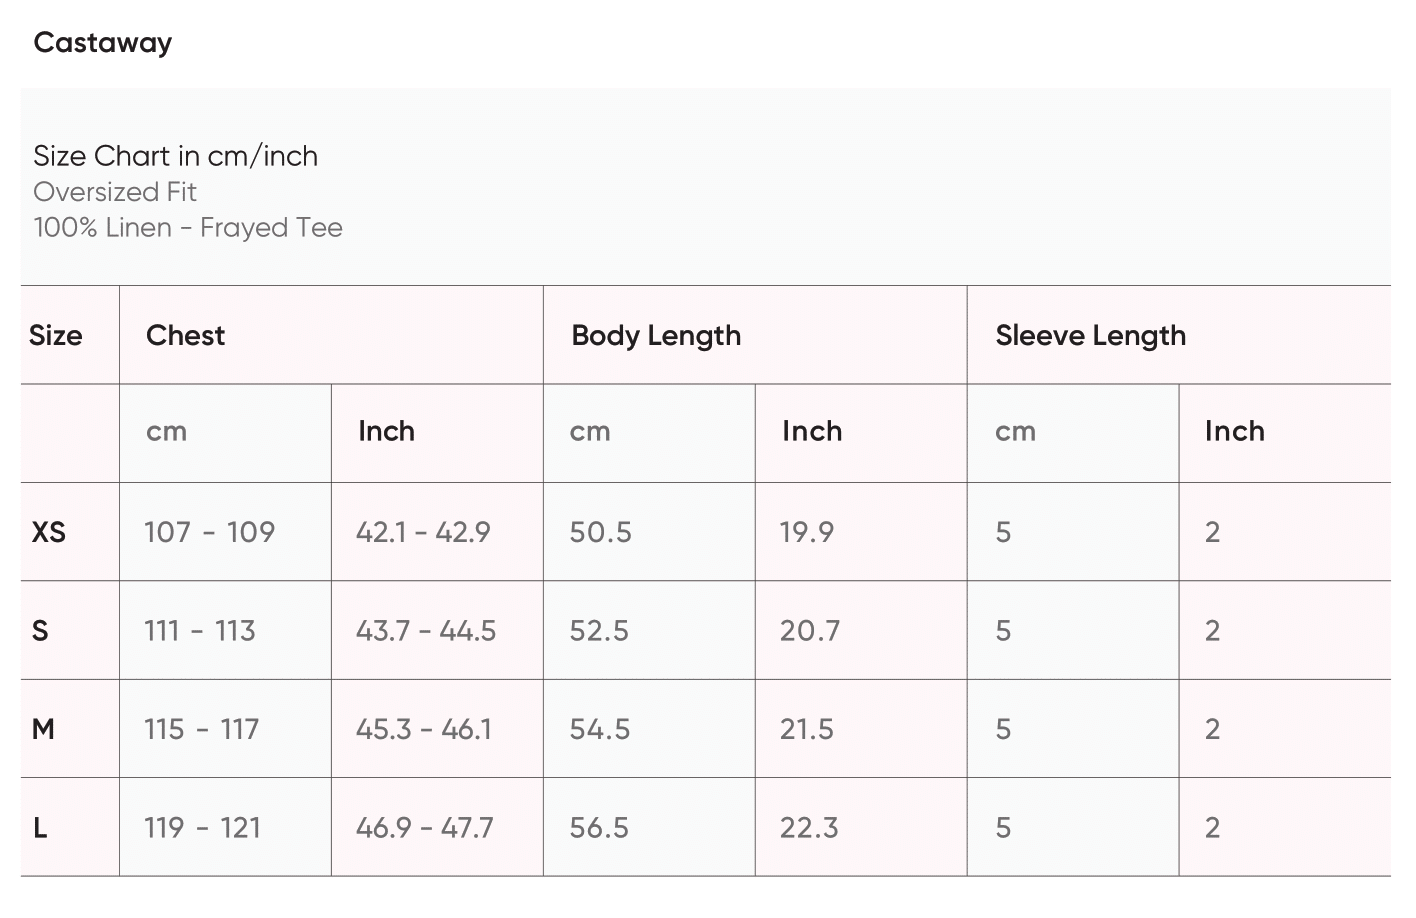Select the Body Length column header
1416x918 pixels.
(x=656, y=336)
